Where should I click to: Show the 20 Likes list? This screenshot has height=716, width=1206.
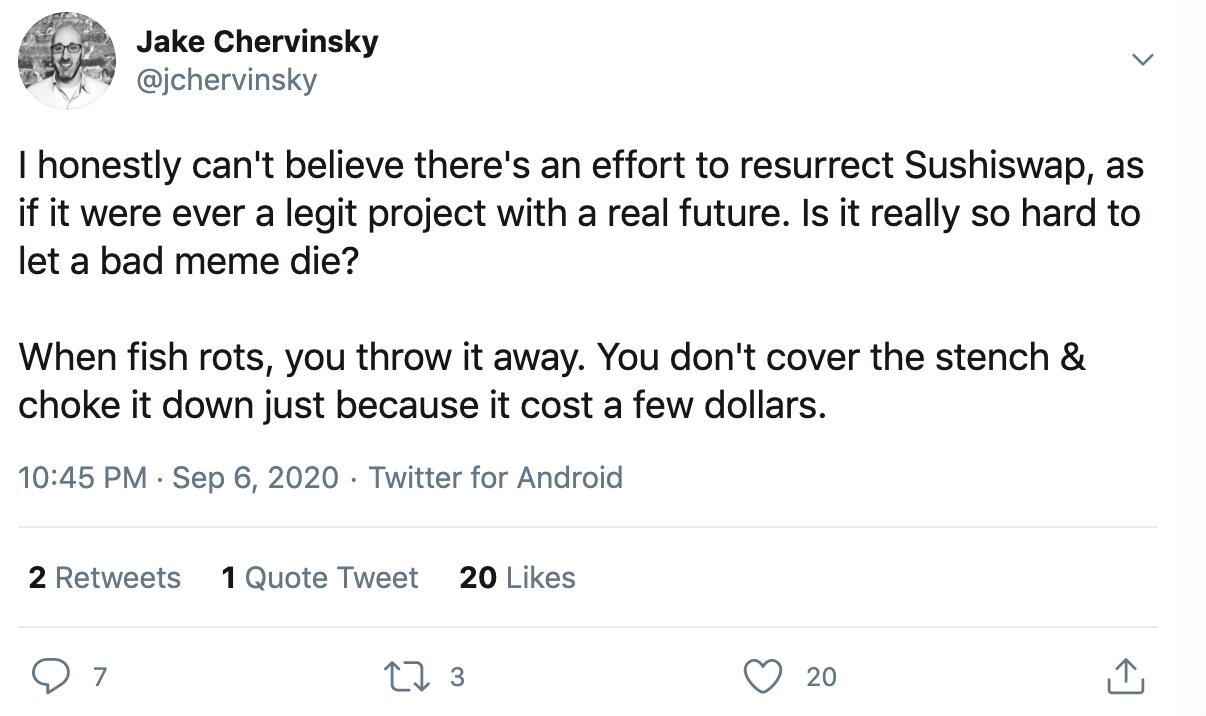pos(517,577)
